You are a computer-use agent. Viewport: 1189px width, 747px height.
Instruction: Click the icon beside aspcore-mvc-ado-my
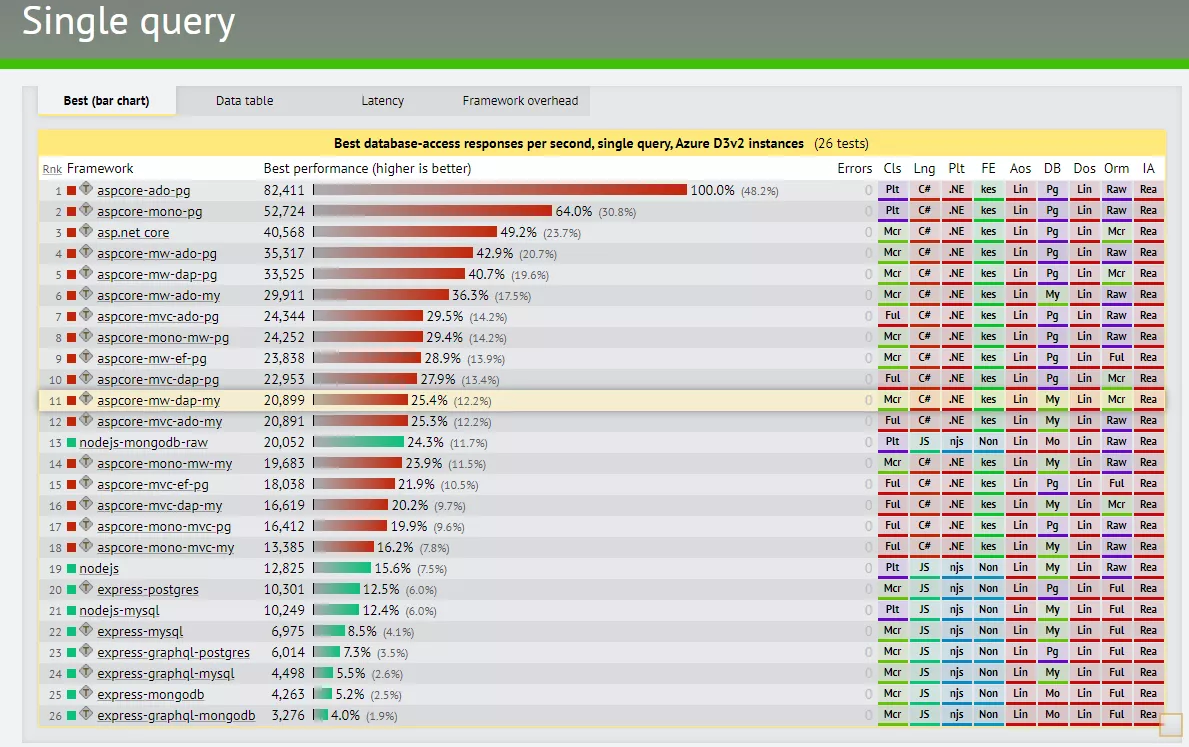coord(86,419)
